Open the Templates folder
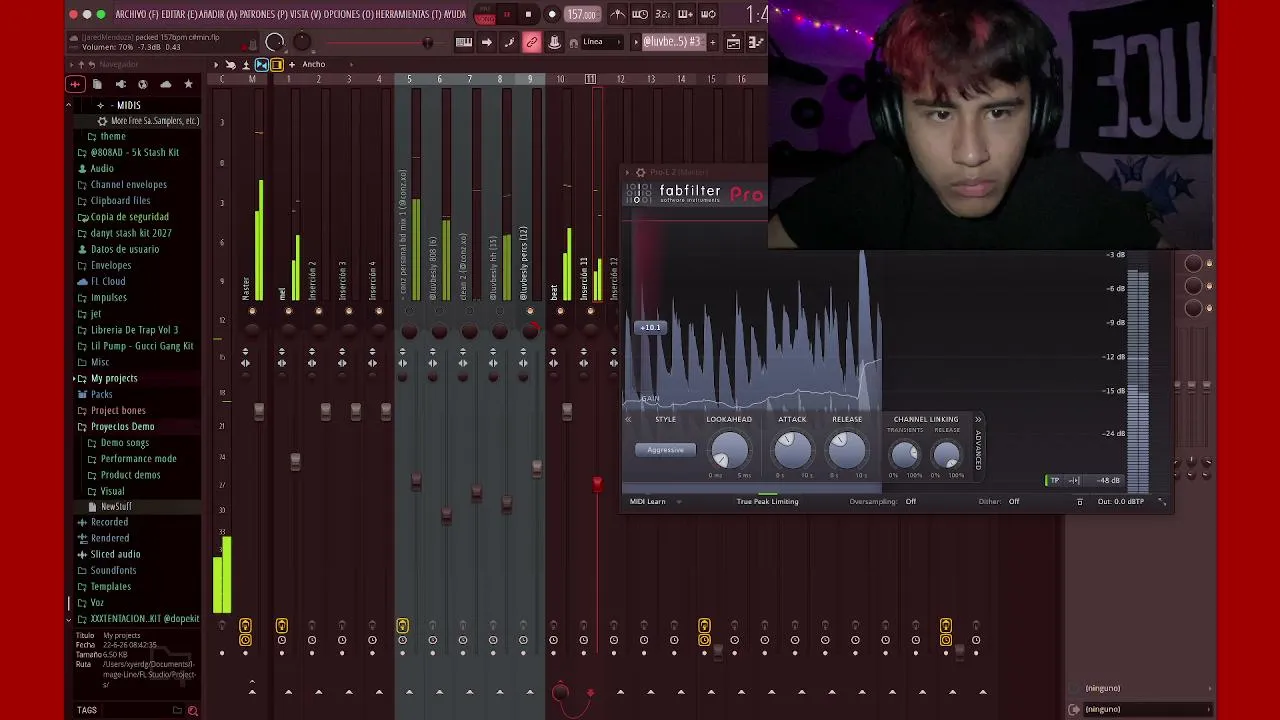This screenshot has height=720, width=1280. [111, 586]
